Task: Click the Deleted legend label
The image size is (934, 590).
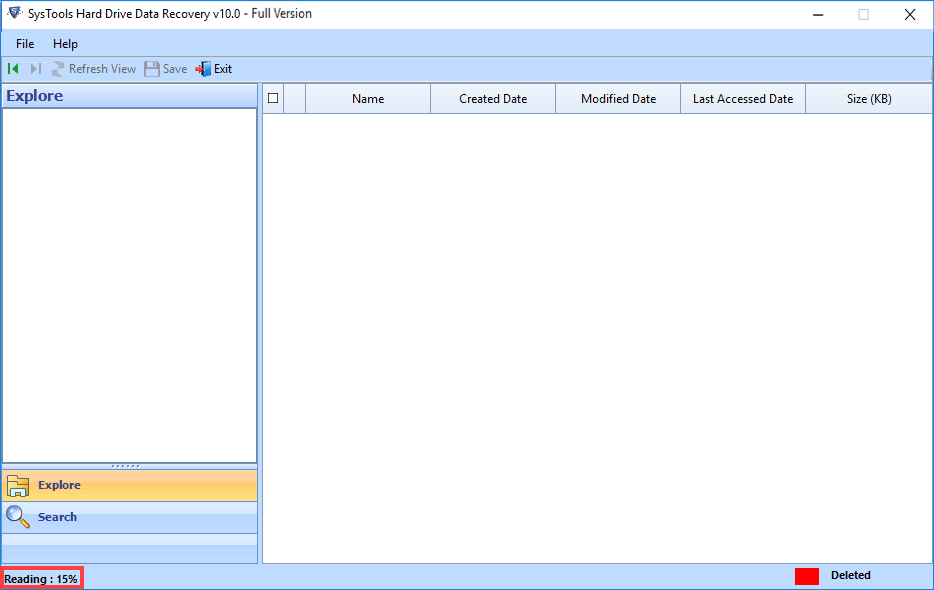Action: pyautogui.click(x=851, y=575)
